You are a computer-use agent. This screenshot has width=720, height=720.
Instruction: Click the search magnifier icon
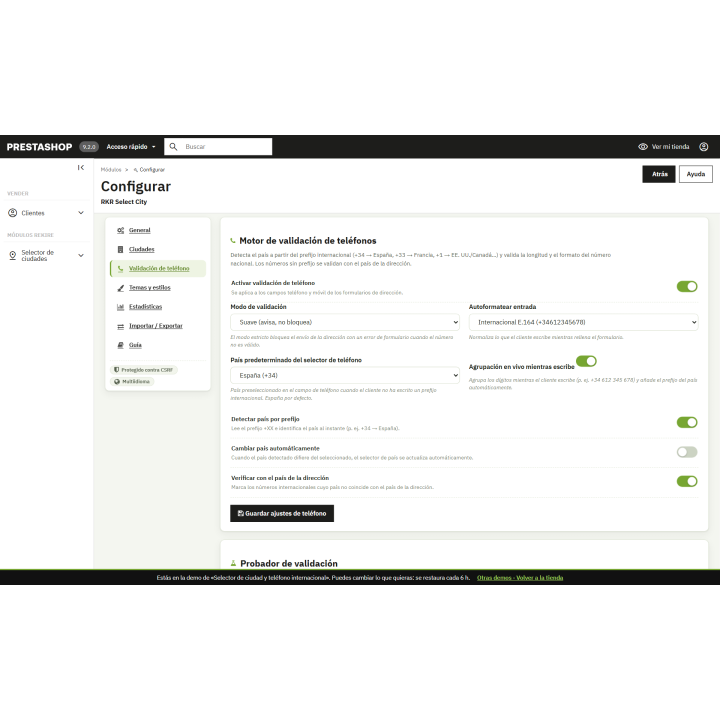click(x=173, y=146)
